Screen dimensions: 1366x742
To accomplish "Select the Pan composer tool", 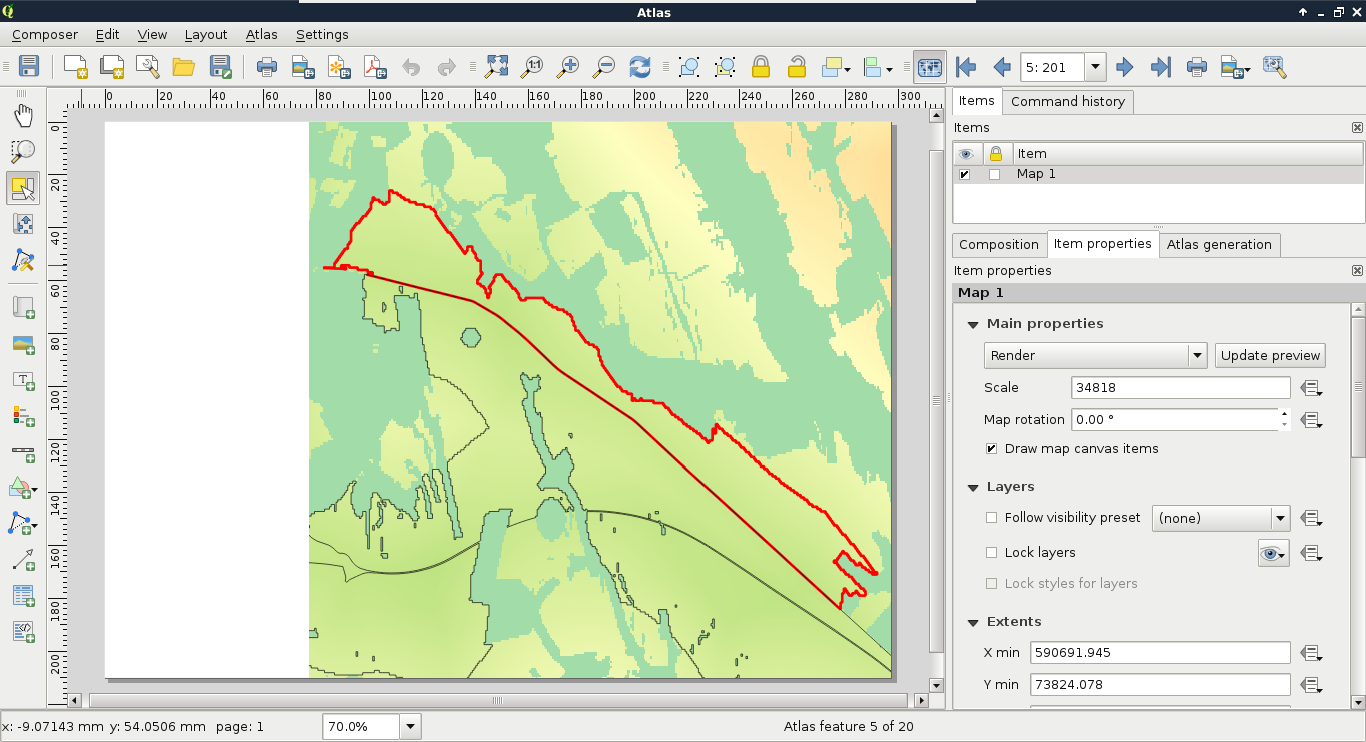I will 22,116.
